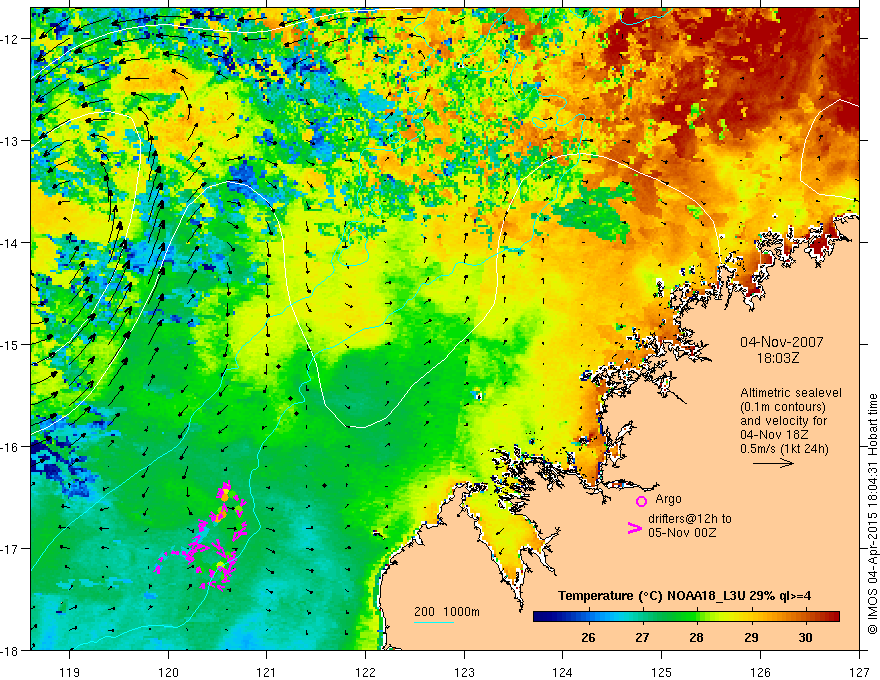The height and width of the screenshot is (680, 880).
Task: Click the 'drifters@12h to' legend text
Action: (690, 519)
